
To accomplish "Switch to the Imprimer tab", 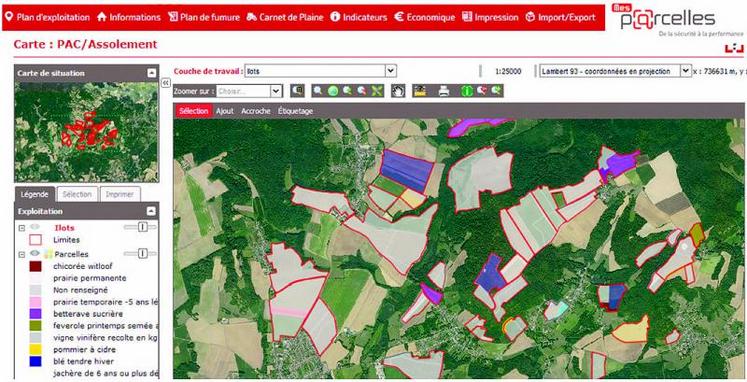I will click(120, 194).
